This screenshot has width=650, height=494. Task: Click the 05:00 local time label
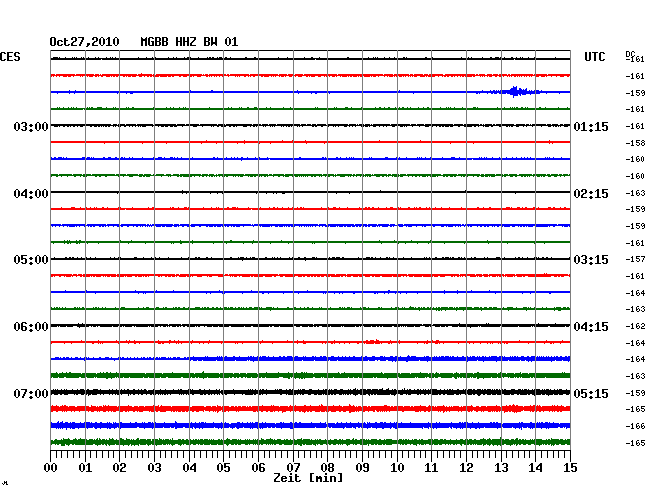coord(31,260)
